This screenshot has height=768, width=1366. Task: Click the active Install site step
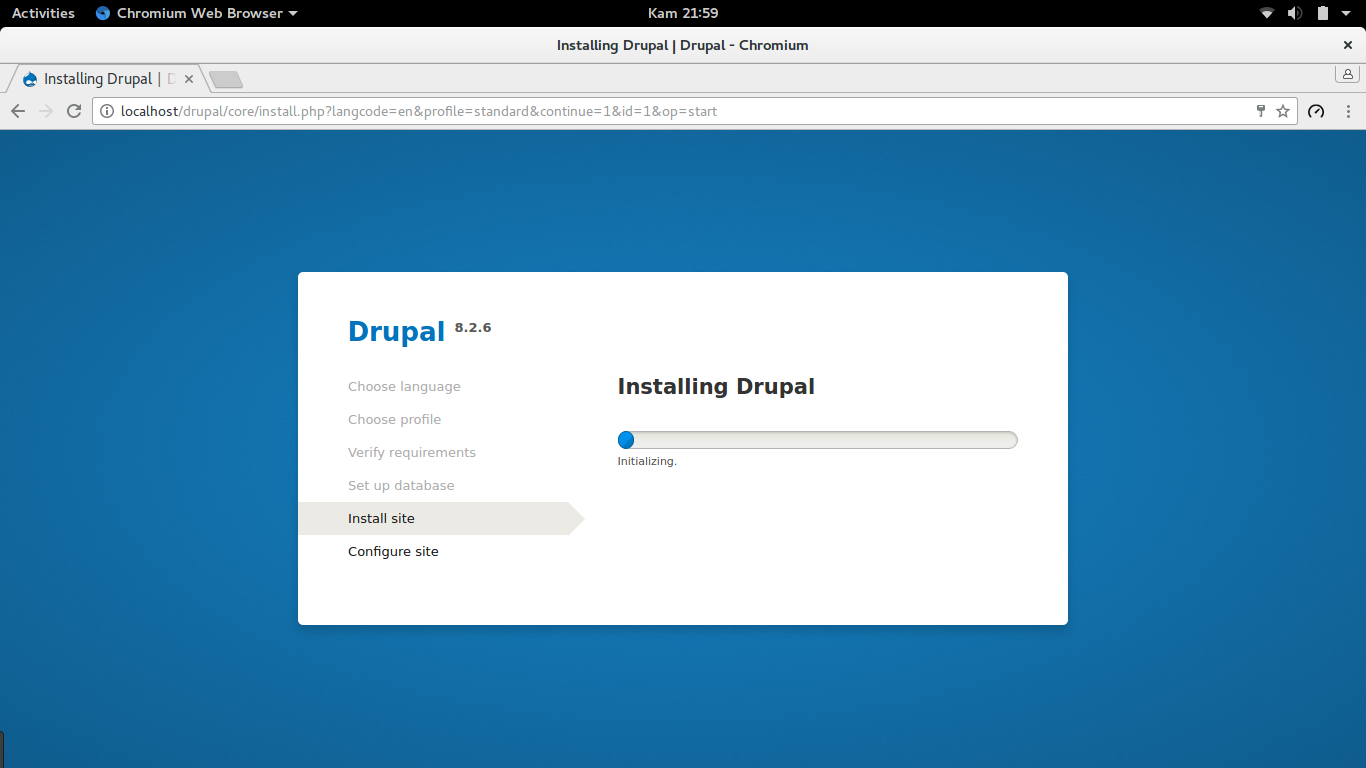[441, 518]
